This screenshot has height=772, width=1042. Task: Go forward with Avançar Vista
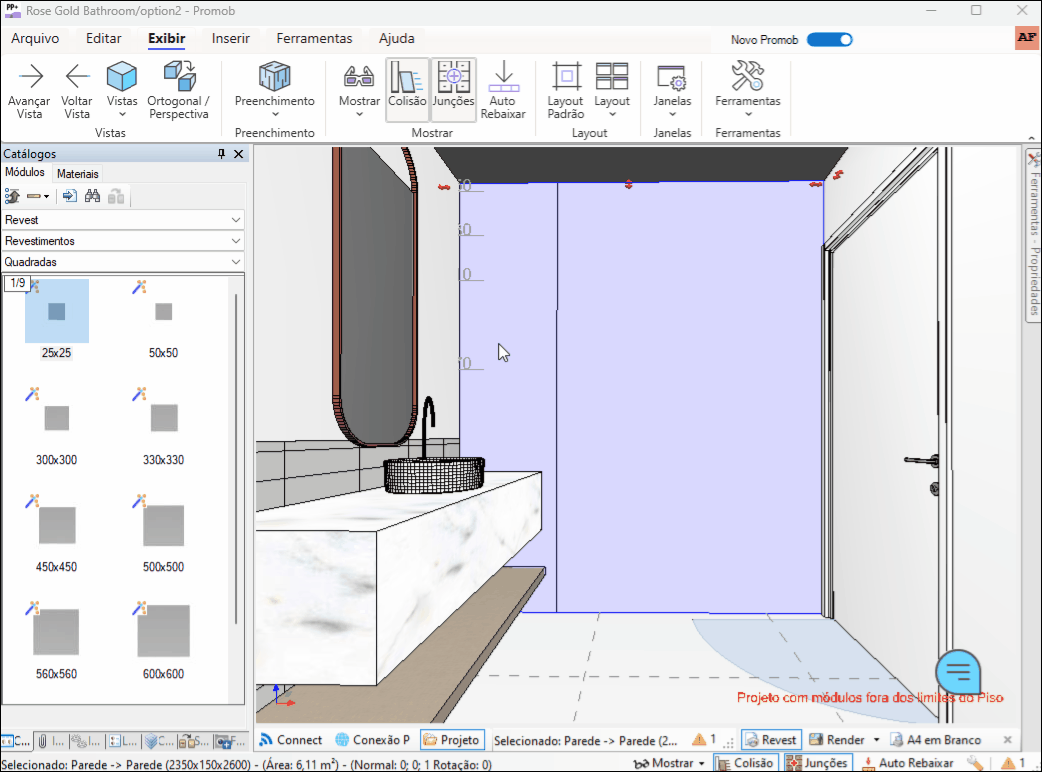point(29,90)
